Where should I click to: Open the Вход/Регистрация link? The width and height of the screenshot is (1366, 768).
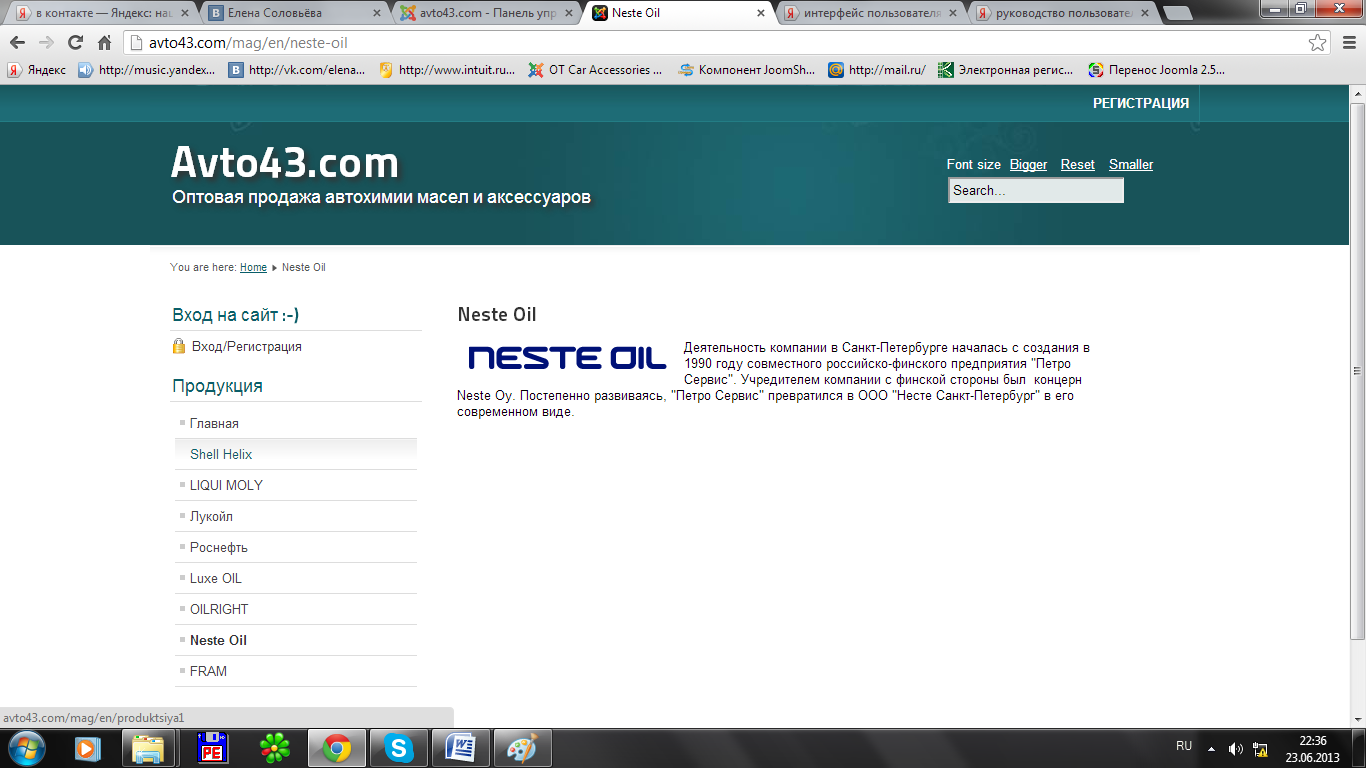[246, 346]
